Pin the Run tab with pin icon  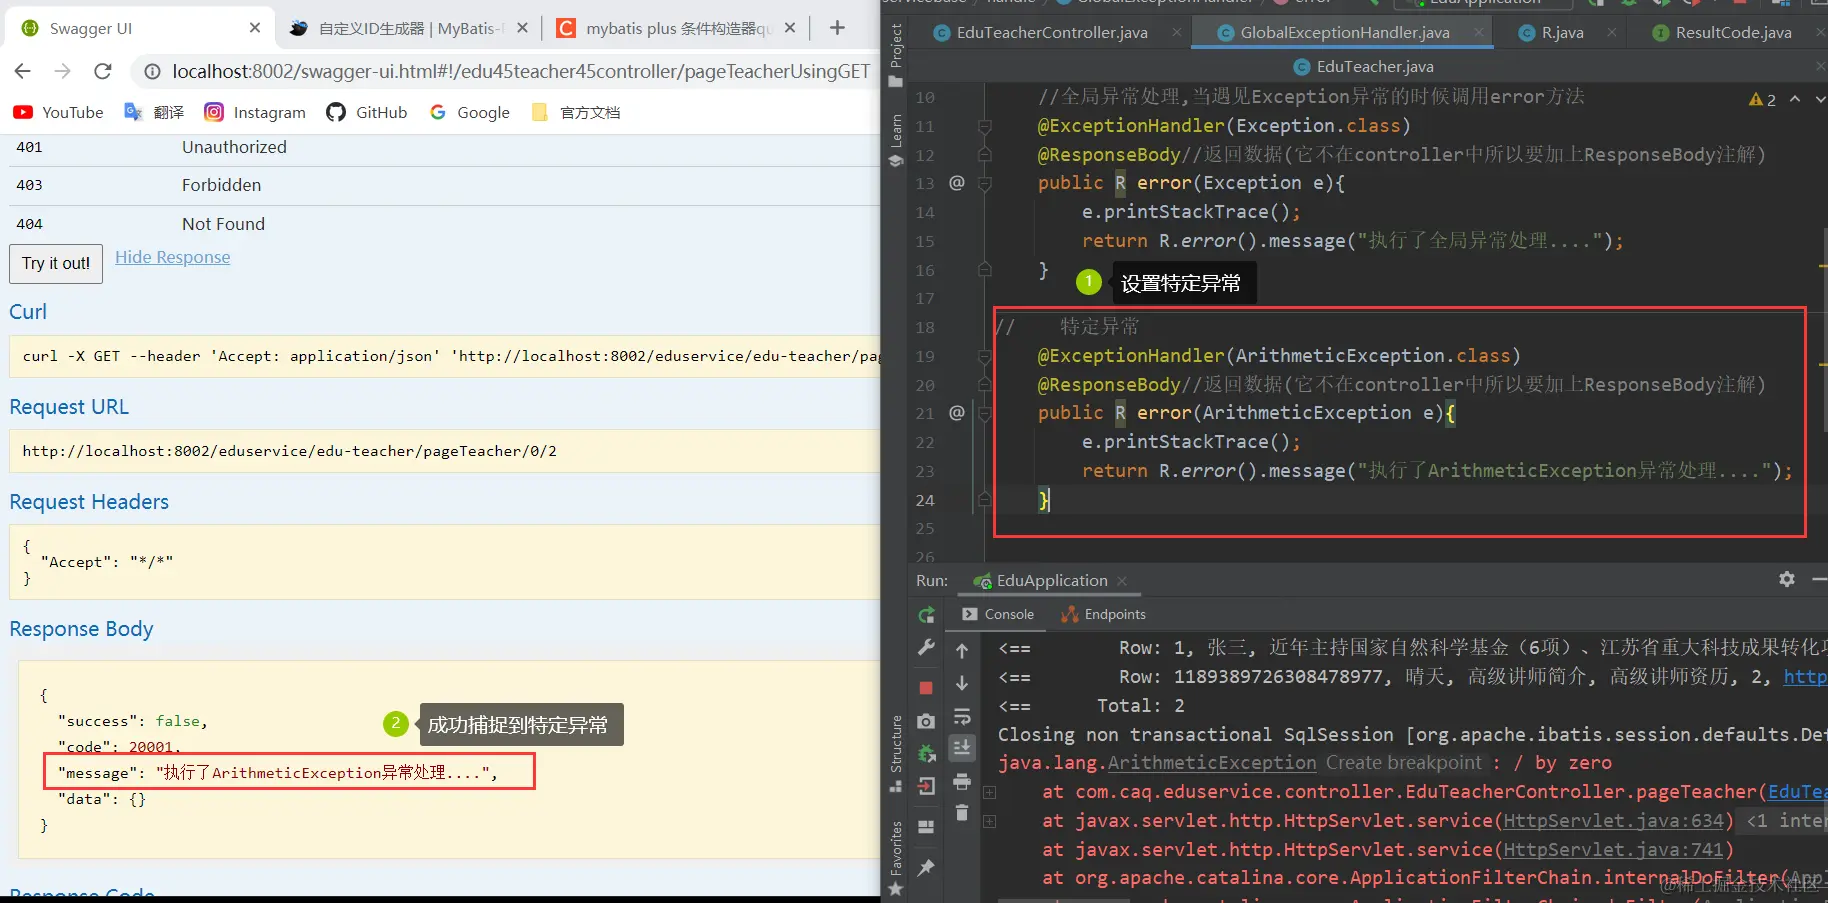click(926, 867)
